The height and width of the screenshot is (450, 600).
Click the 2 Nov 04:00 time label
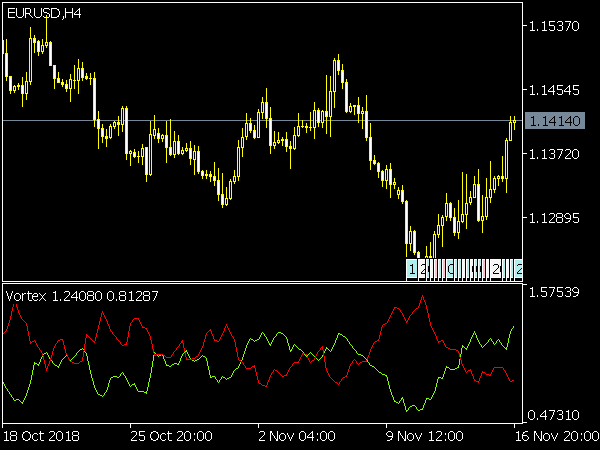point(297,436)
